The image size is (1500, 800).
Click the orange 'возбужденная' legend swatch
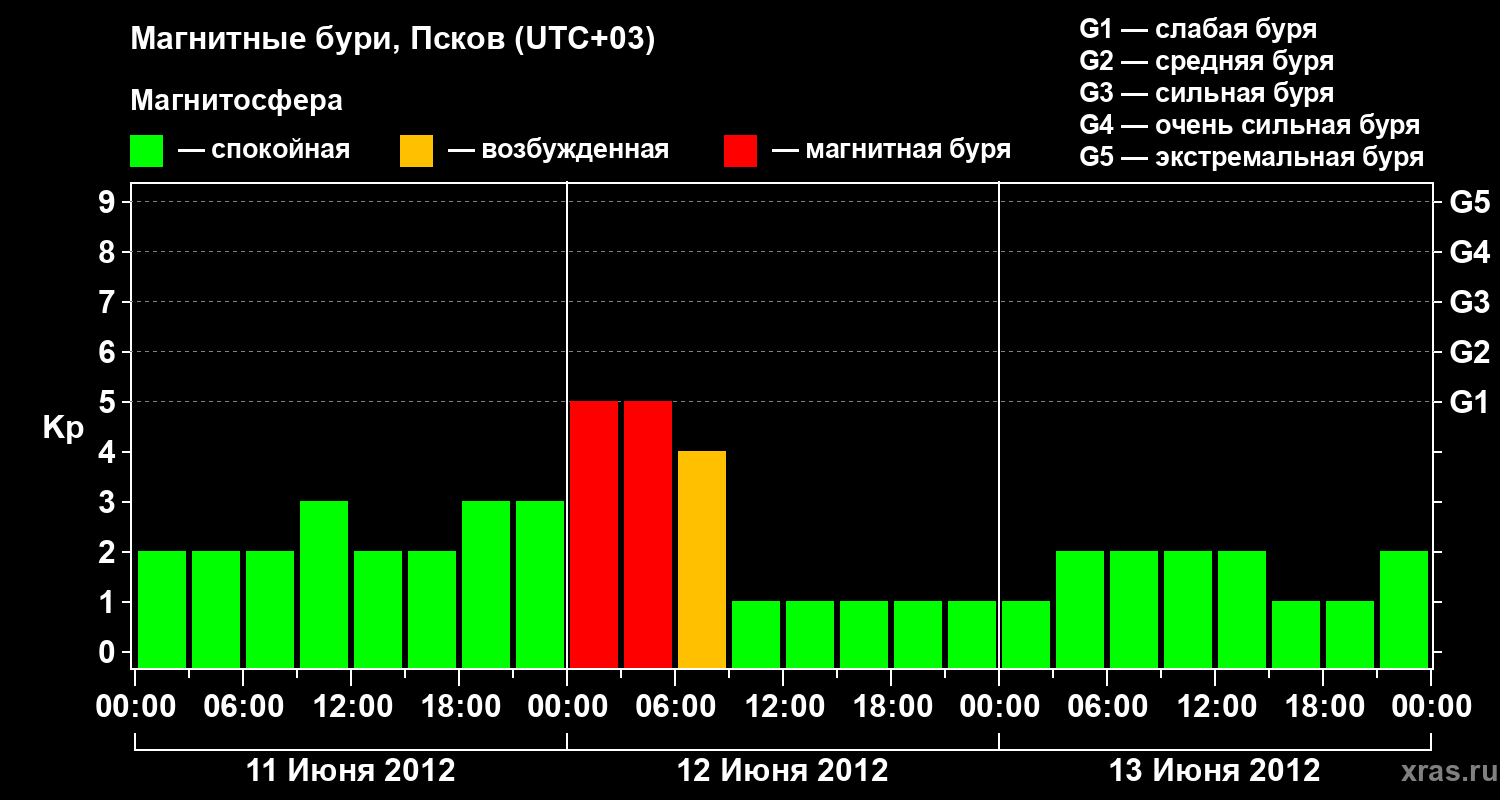pos(417,151)
